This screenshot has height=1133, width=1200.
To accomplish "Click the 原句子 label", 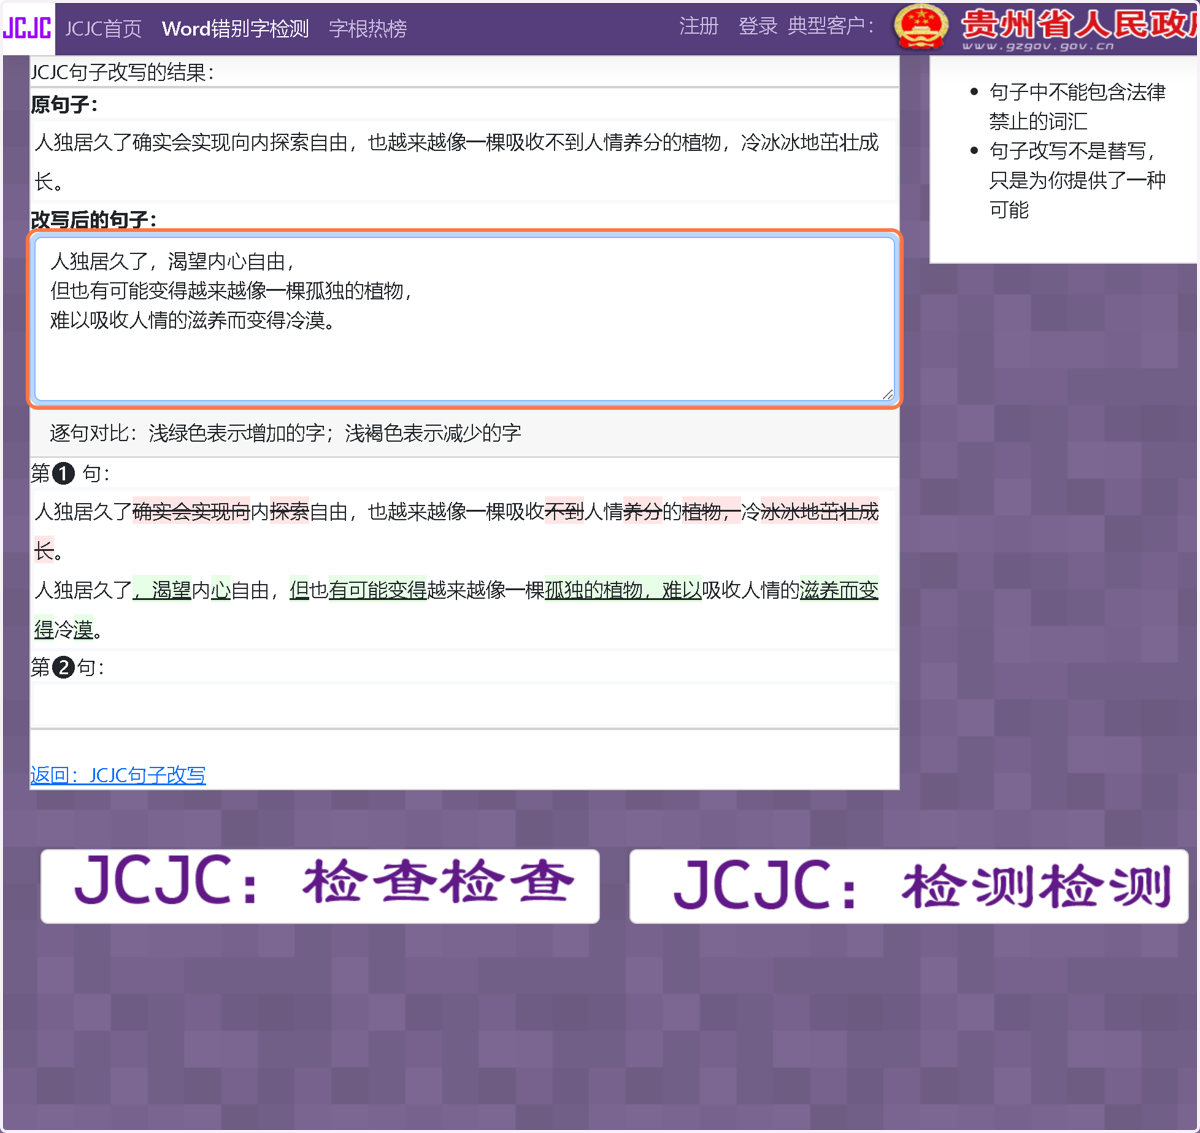I will tap(64, 105).
